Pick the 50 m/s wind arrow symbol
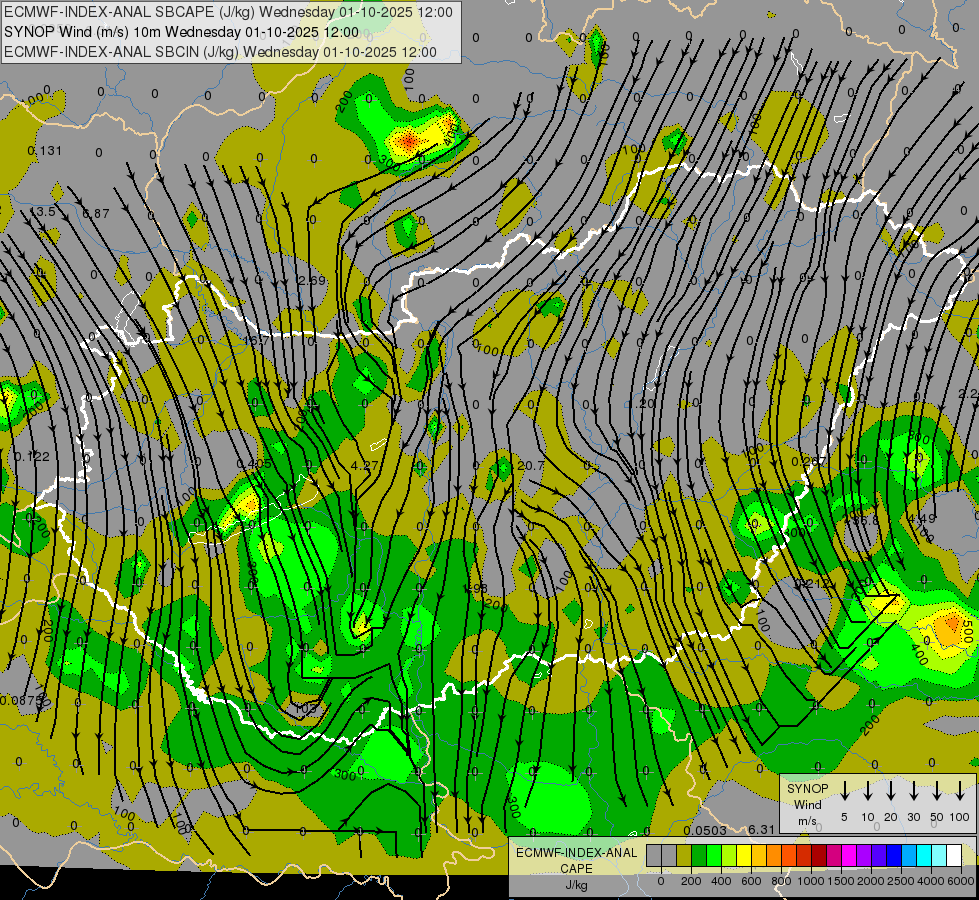 tap(937, 792)
